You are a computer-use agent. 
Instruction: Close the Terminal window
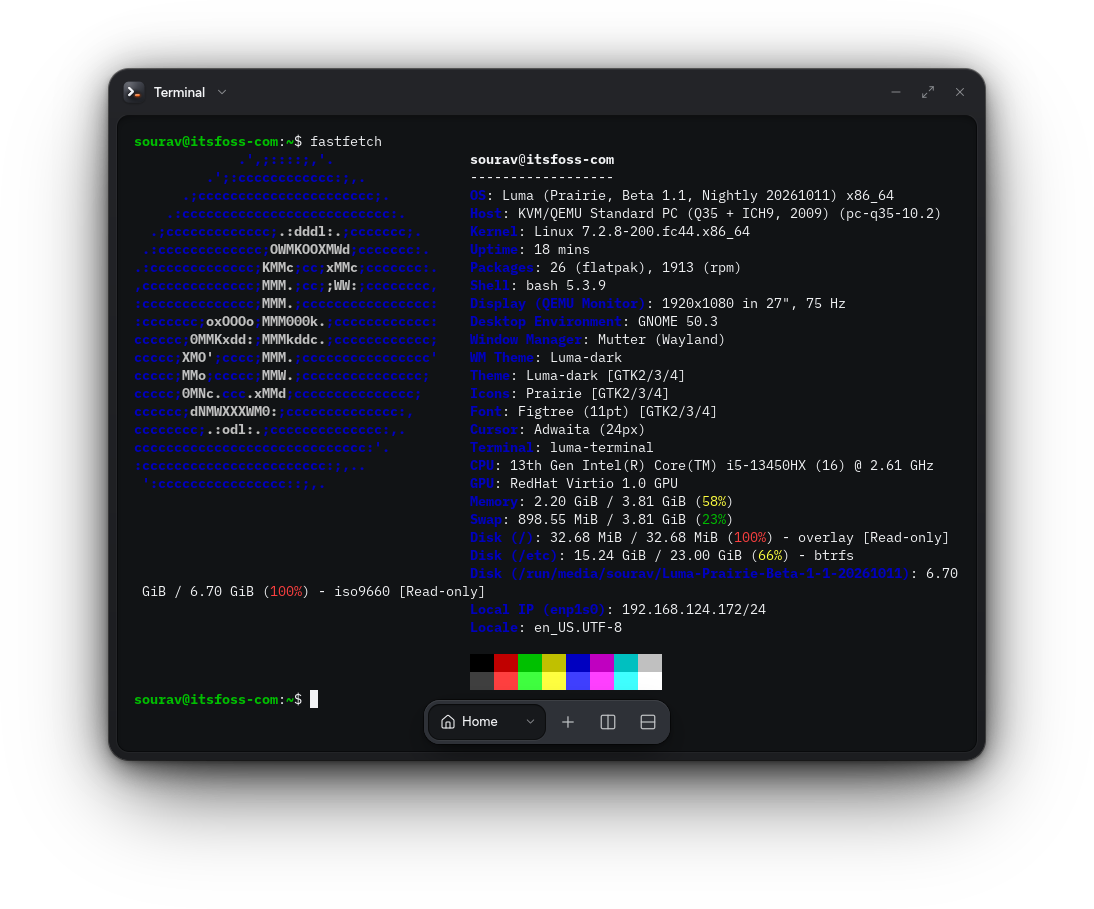[x=960, y=92]
